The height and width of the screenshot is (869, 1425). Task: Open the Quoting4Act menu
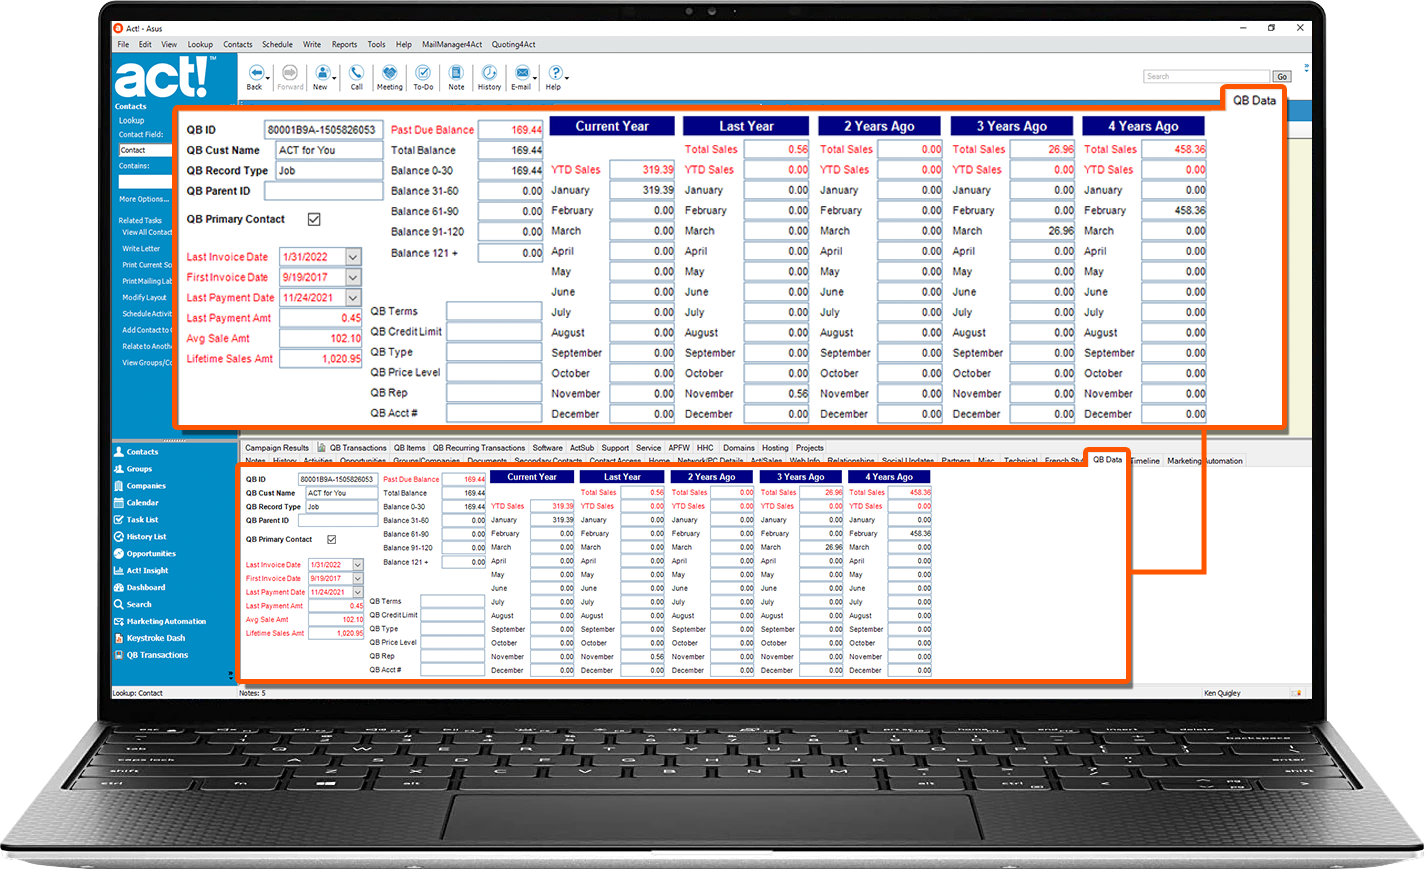pyautogui.click(x=513, y=44)
